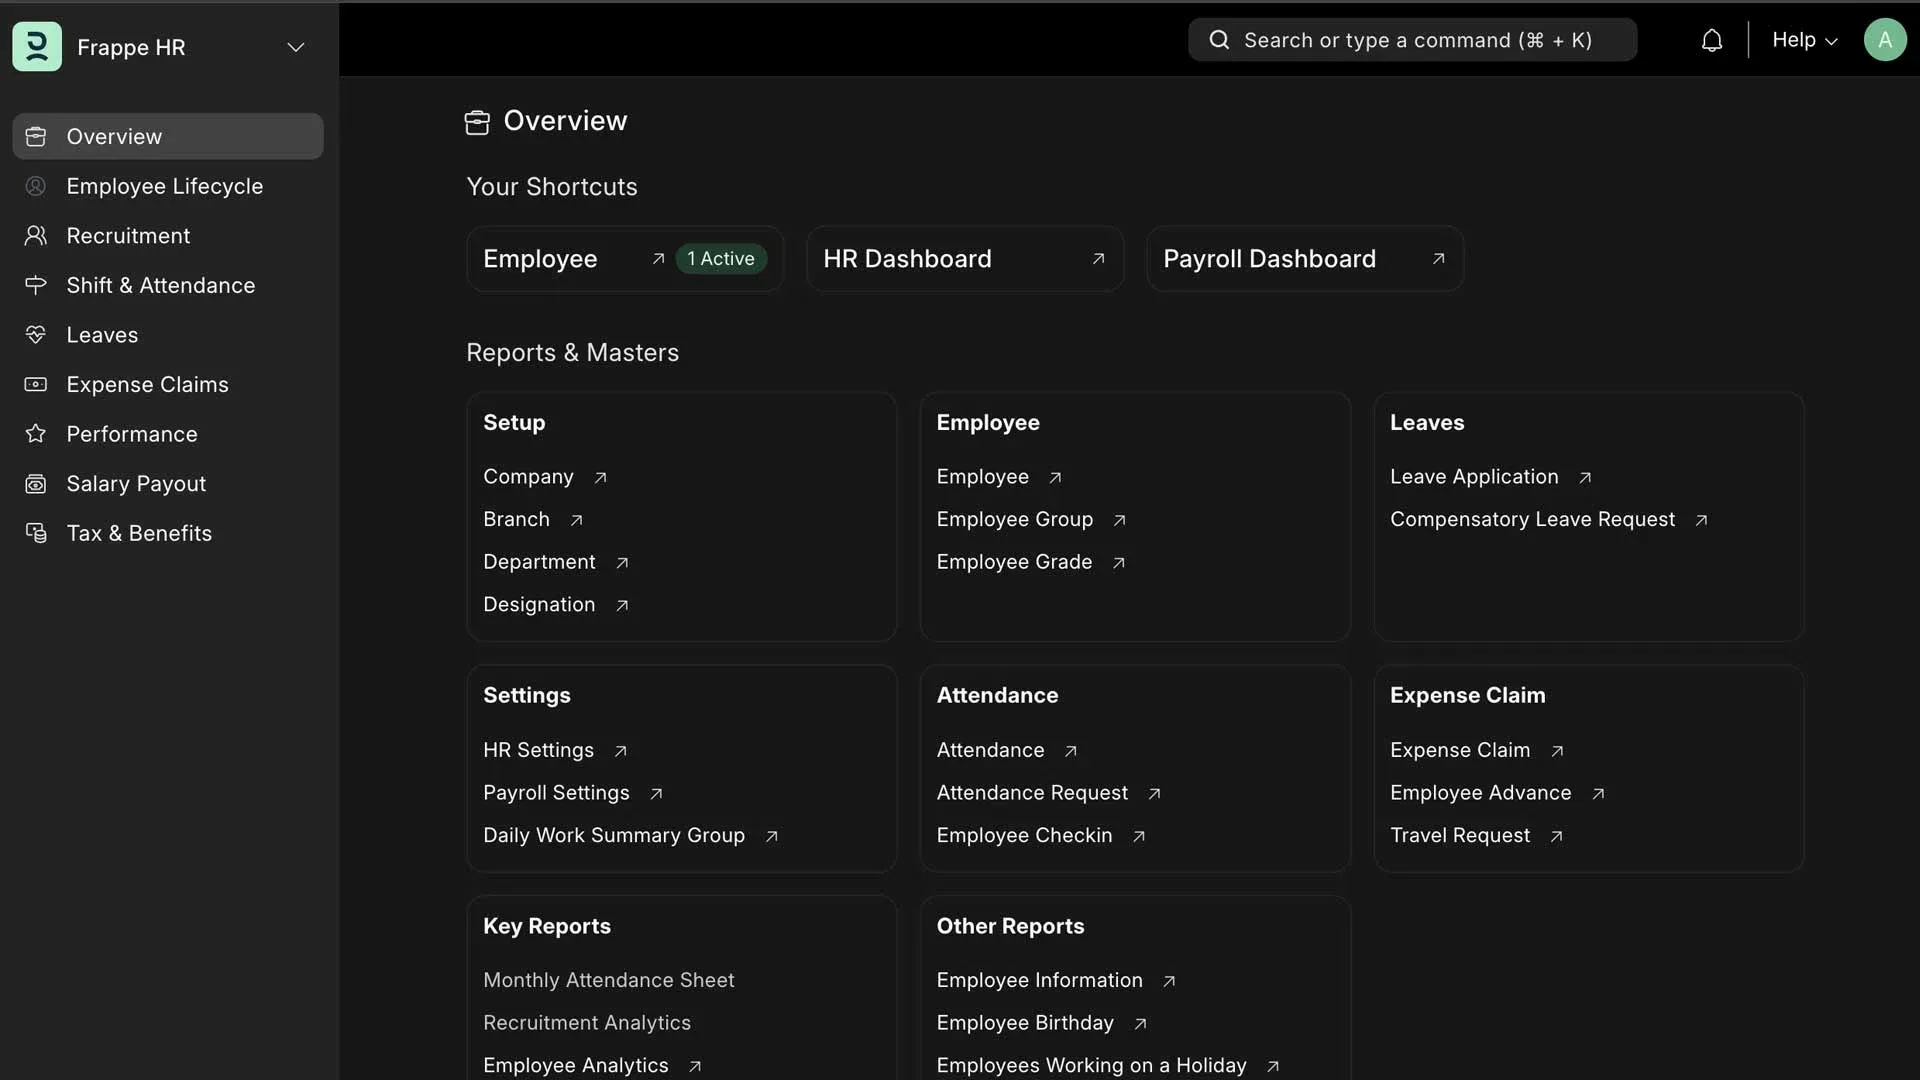Open the Payroll Settings link
The height and width of the screenshot is (1080, 1920).
pos(556,793)
